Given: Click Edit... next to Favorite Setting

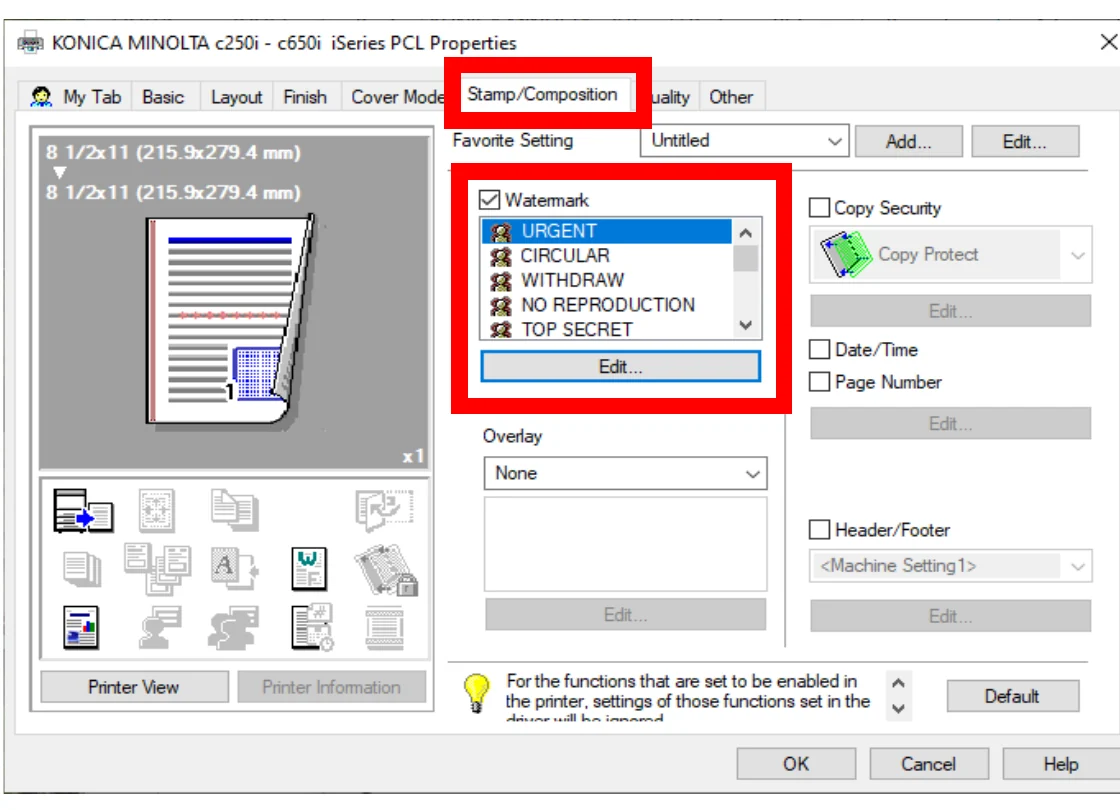Looking at the screenshot, I should click(x=1025, y=141).
